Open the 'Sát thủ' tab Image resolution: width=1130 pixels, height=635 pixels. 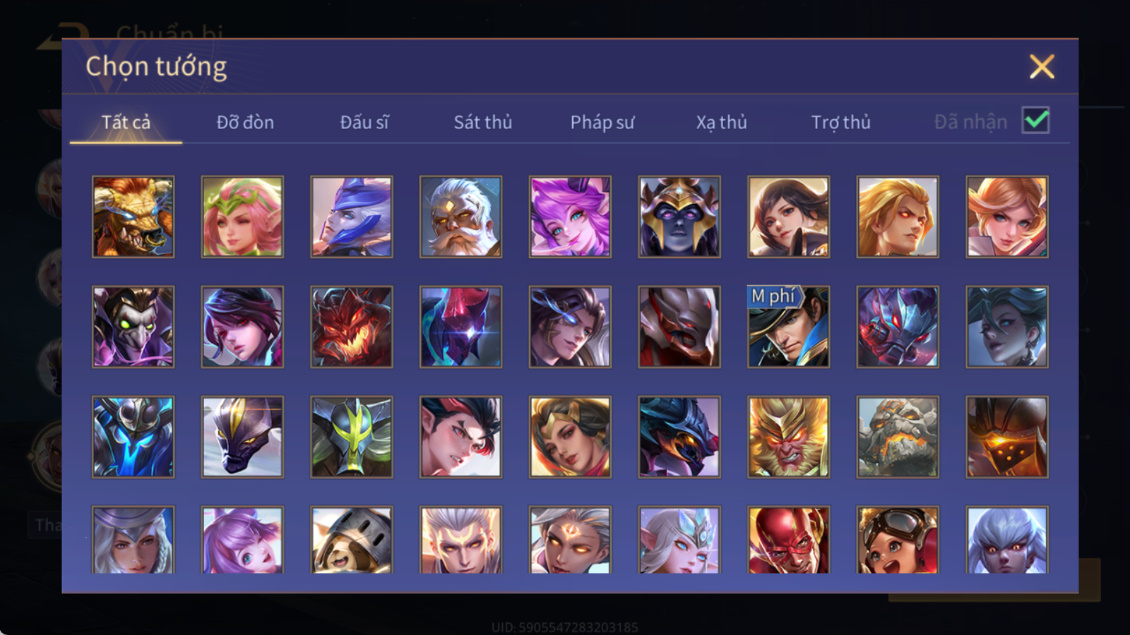[x=483, y=123]
